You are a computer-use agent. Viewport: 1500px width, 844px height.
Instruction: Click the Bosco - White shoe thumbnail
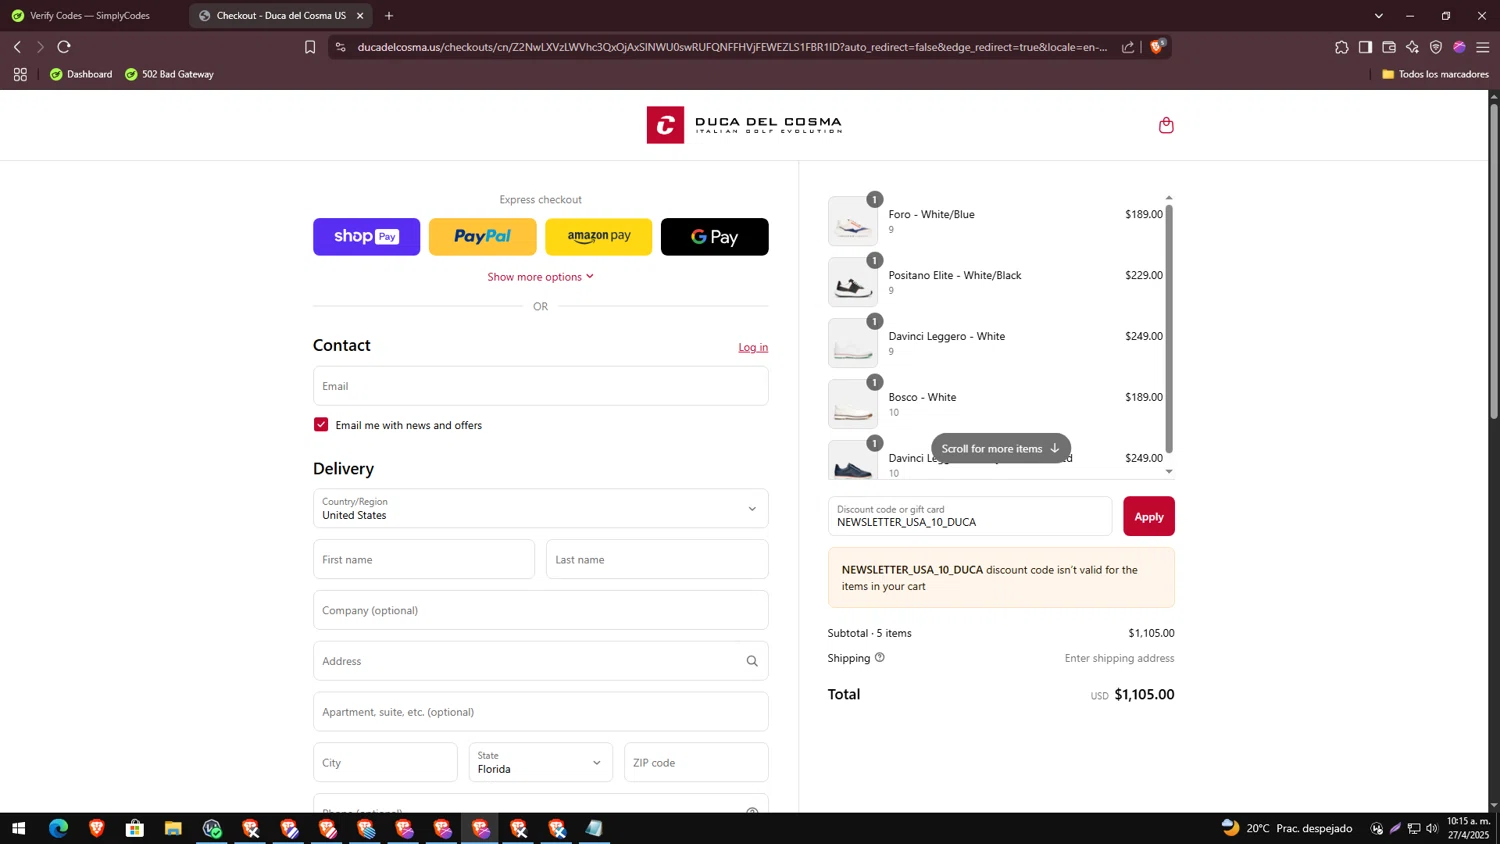click(853, 404)
